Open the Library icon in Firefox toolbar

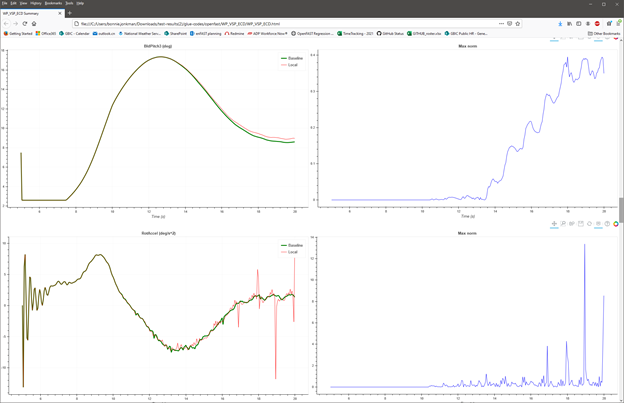pyautogui.click(x=569, y=24)
